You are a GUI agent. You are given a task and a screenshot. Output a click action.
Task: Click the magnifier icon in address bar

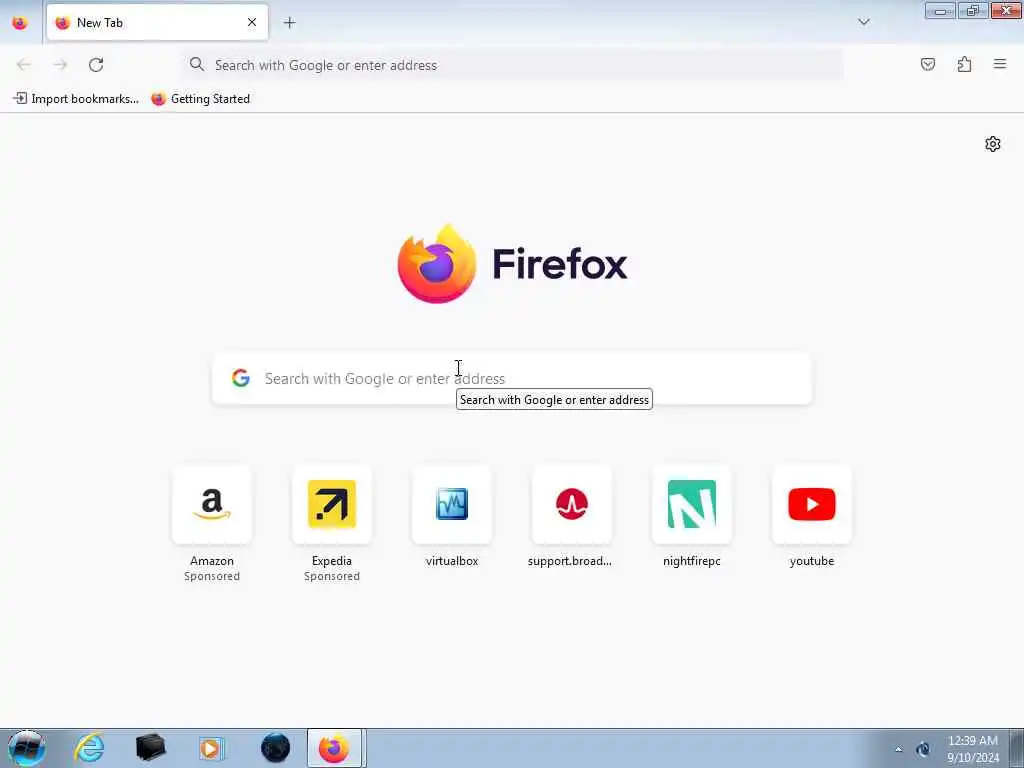(x=197, y=65)
